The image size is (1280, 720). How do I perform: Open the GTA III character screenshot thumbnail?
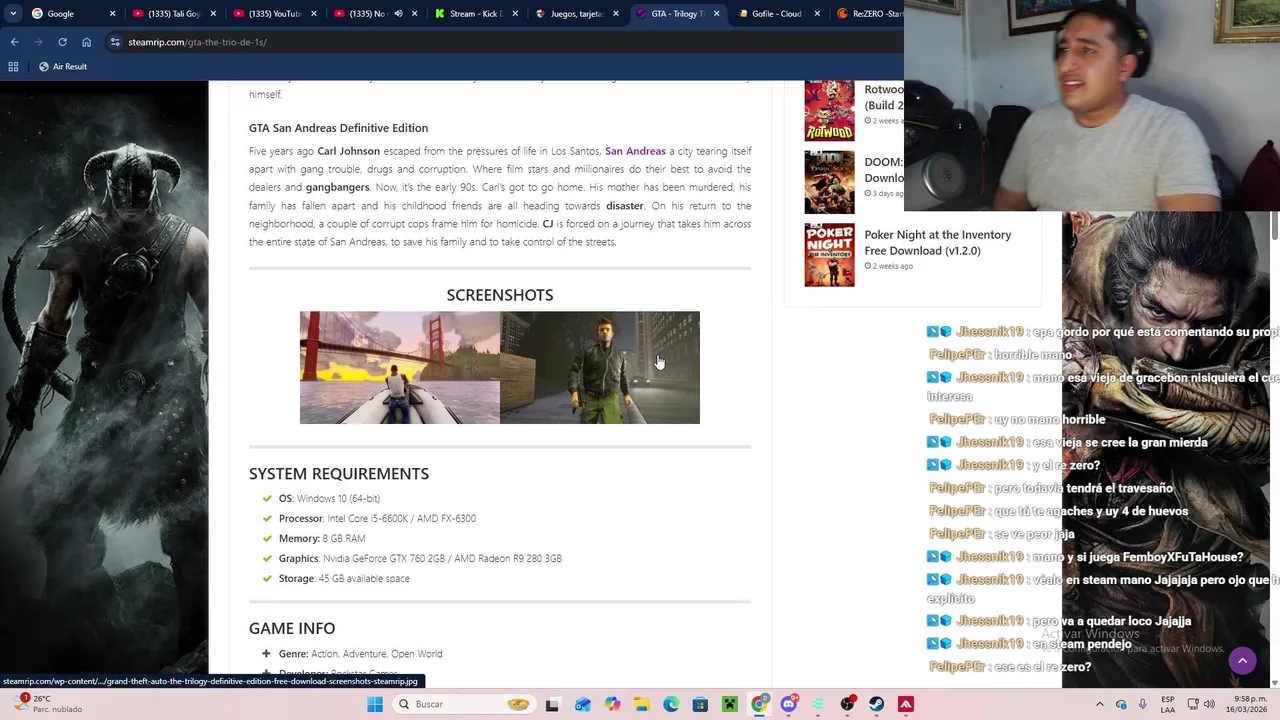[x=600, y=367]
